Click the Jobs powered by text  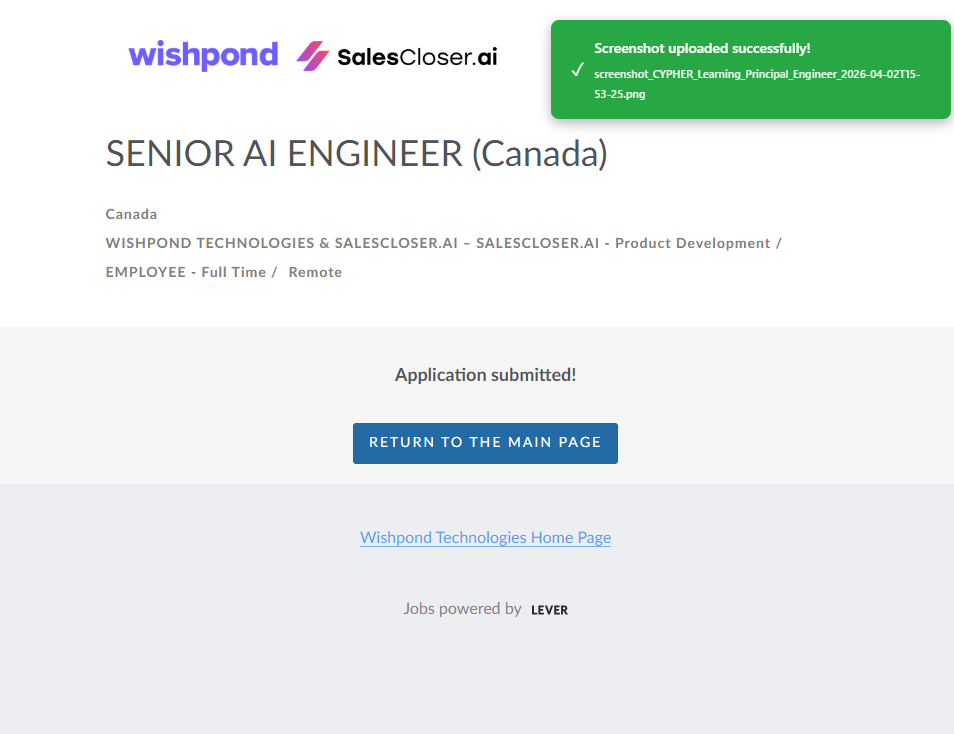tap(462, 608)
